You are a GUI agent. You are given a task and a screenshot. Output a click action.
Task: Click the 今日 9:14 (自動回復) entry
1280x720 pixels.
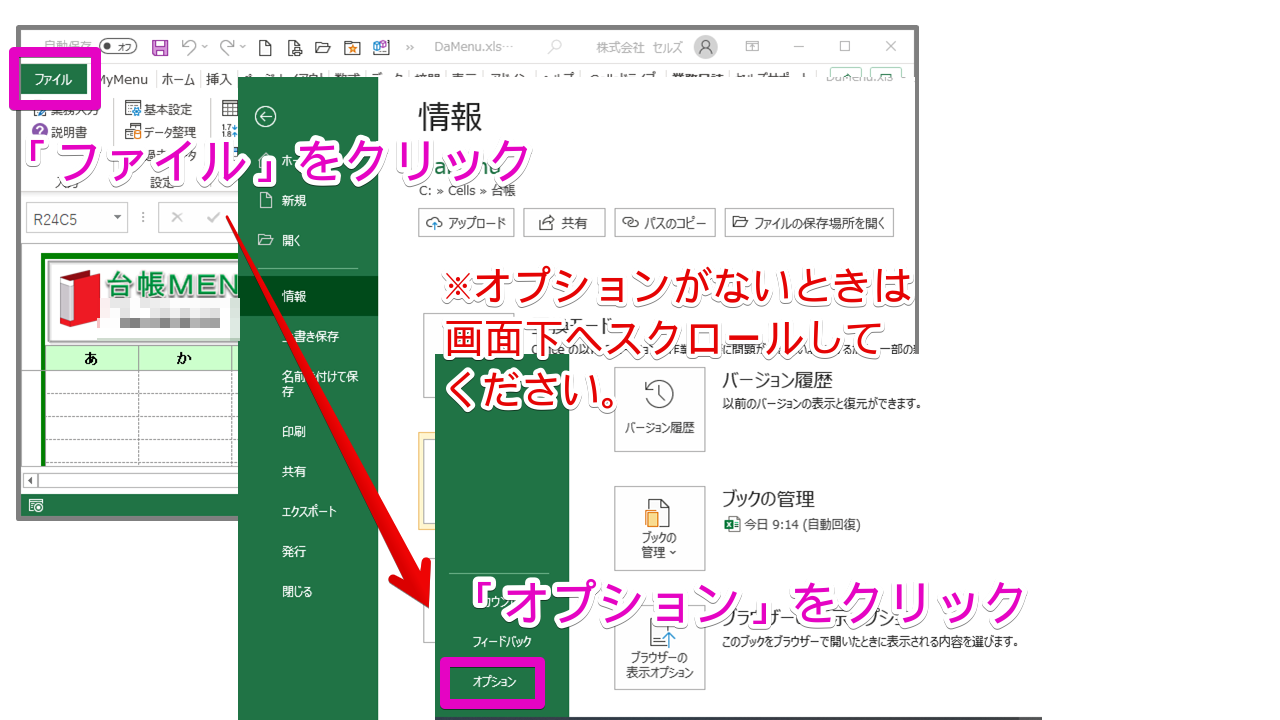click(791, 524)
